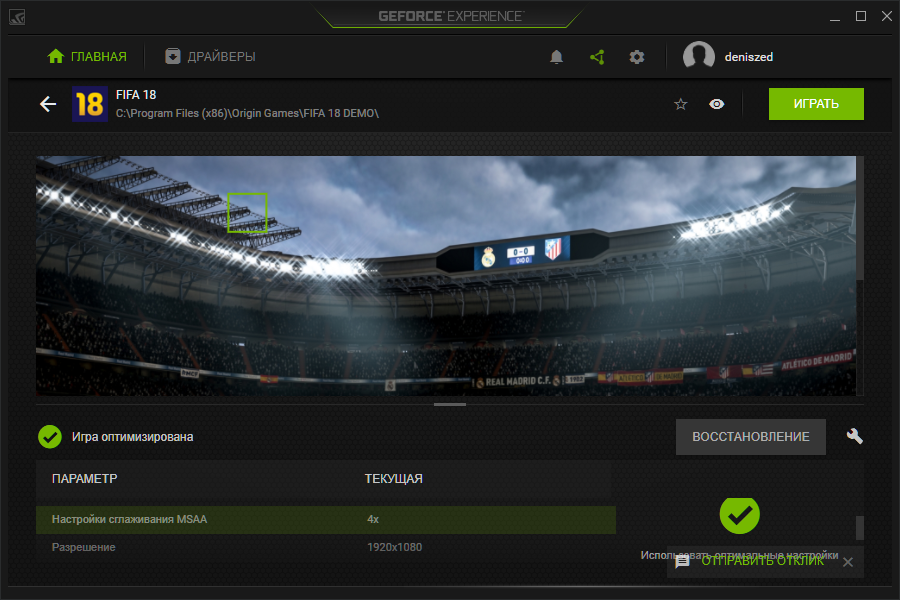Viewport: 900px width, 600px height.
Task: Launch game with ИГРАТЬ button
Action: click(x=816, y=104)
